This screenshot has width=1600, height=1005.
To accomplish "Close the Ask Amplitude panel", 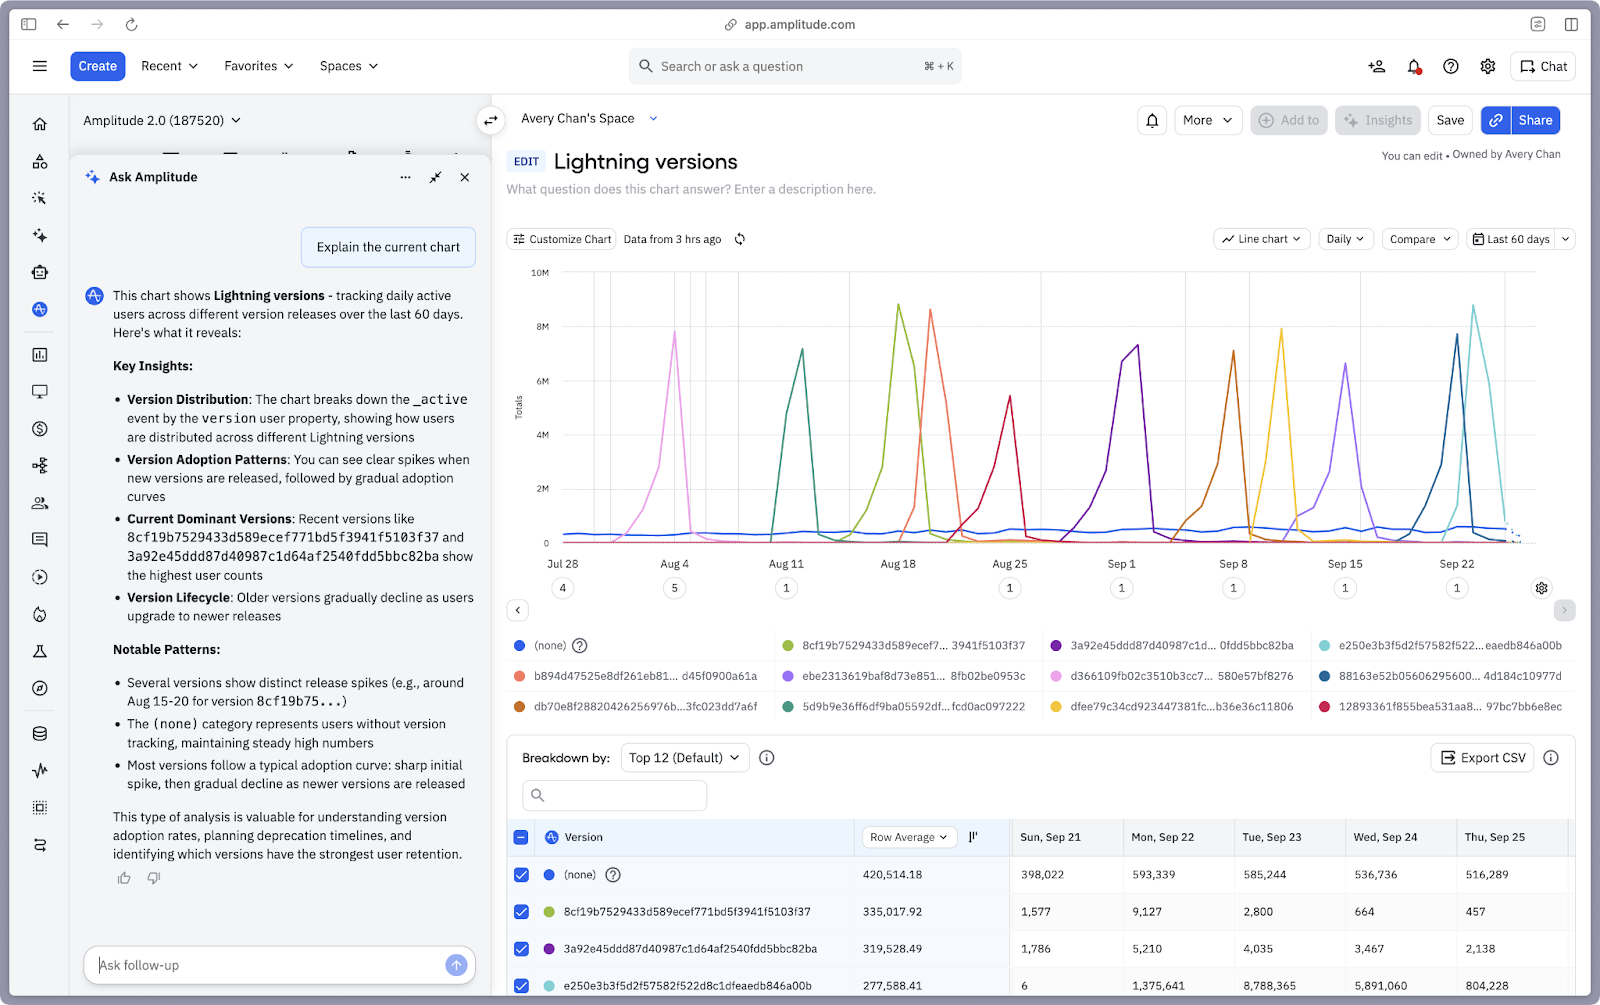I will (465, 177).
